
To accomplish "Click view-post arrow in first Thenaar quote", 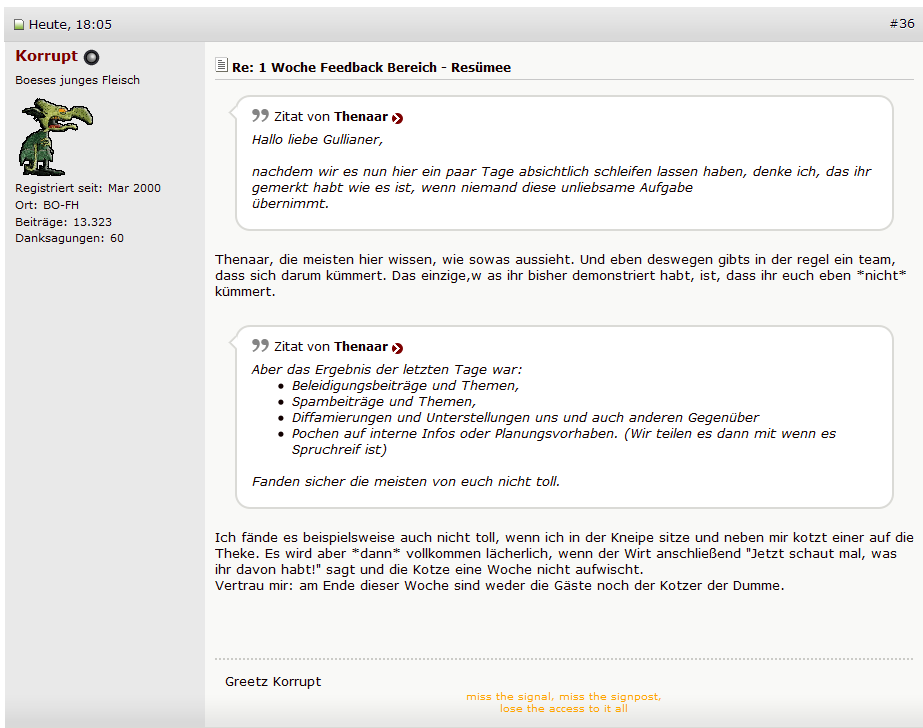I will coord(397,118).
